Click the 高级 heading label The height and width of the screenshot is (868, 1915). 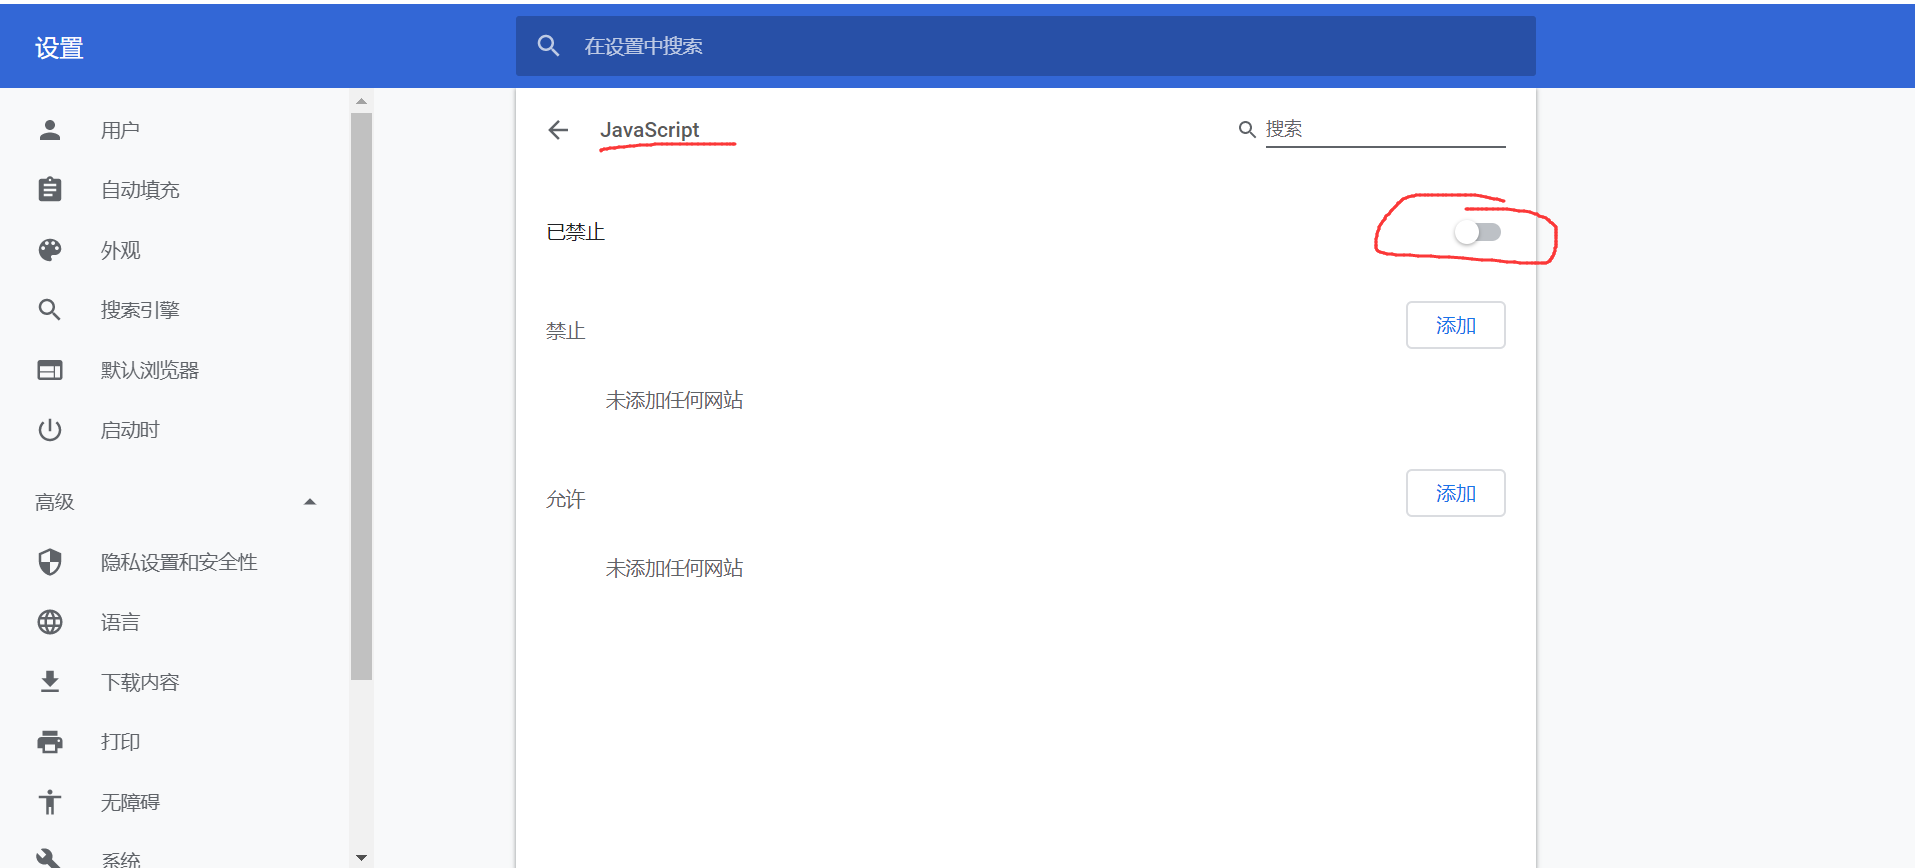pyautogui.click(x=55, y=502)
